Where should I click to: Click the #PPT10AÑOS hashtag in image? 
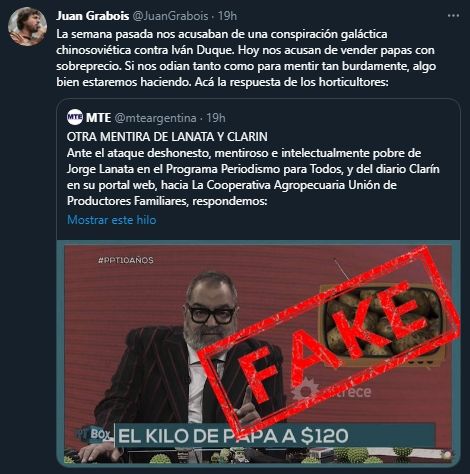coord(126,260)
